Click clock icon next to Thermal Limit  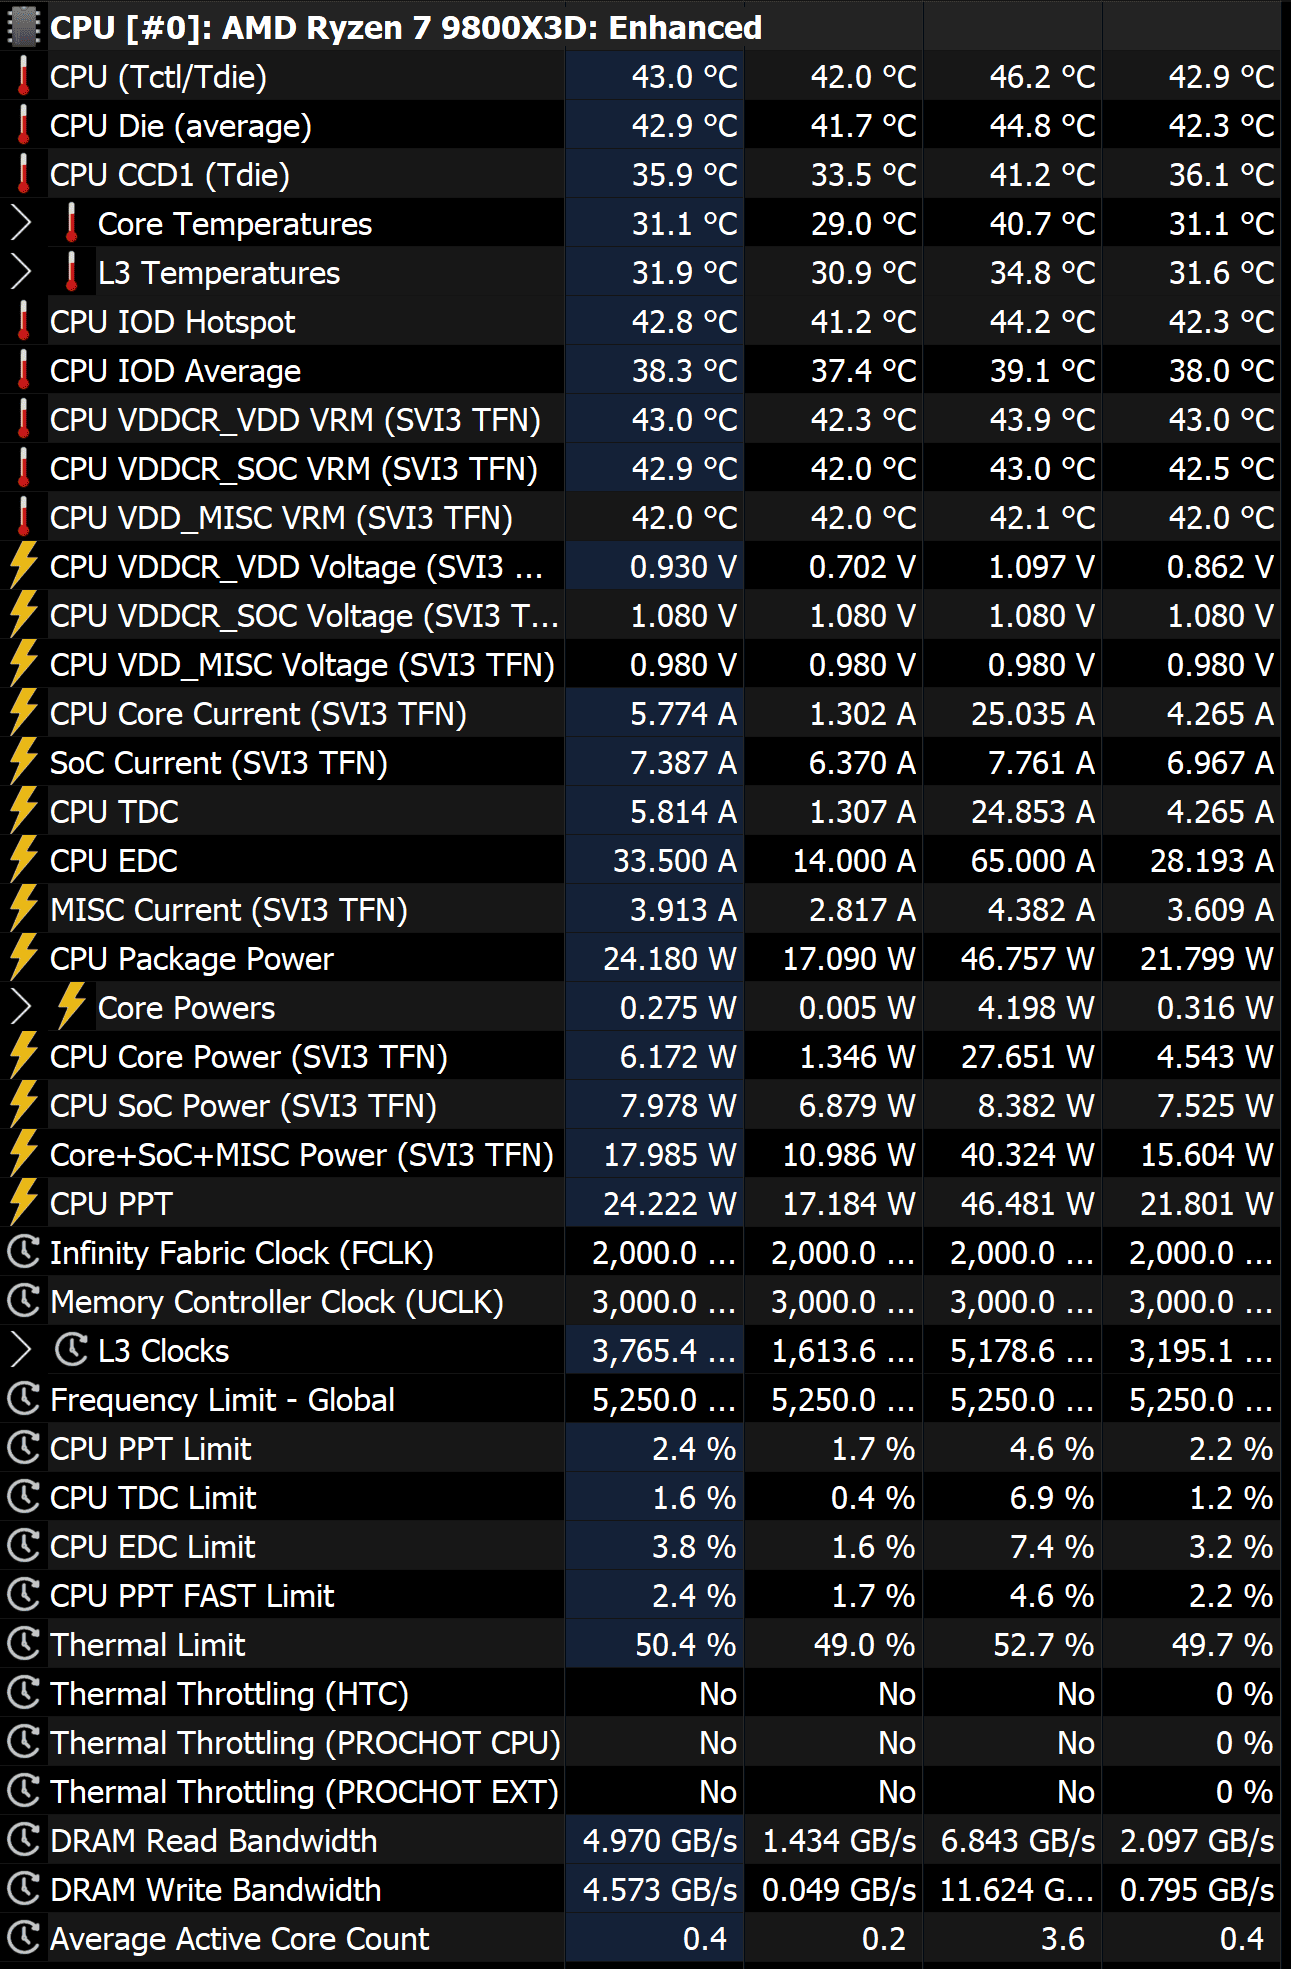tap(24, 1644)
